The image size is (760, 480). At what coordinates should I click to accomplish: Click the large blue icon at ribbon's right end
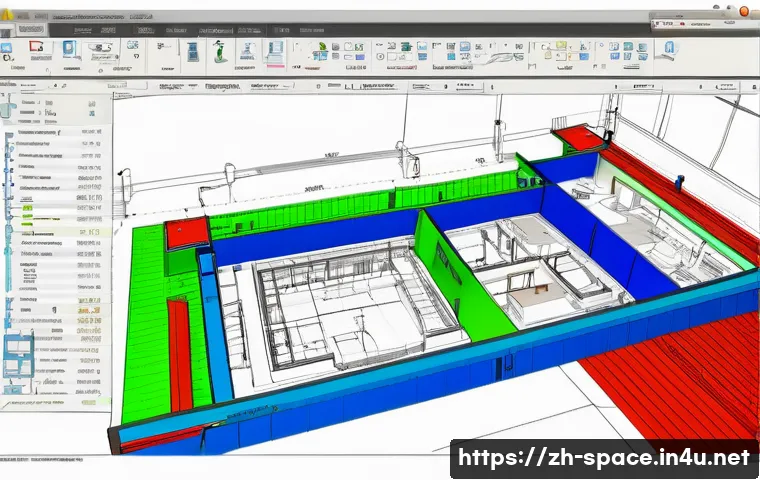(669, 48)
